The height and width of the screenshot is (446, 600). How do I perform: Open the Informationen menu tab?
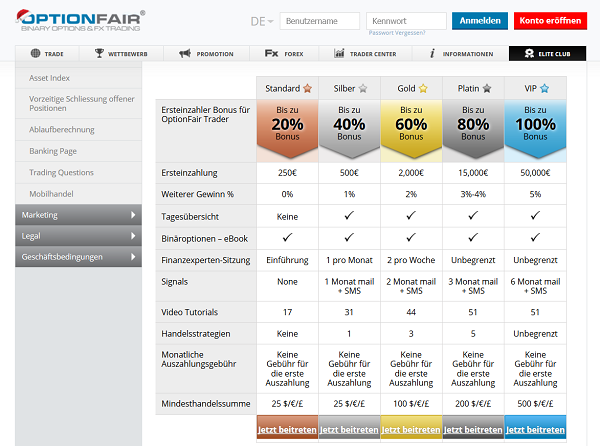461,54
